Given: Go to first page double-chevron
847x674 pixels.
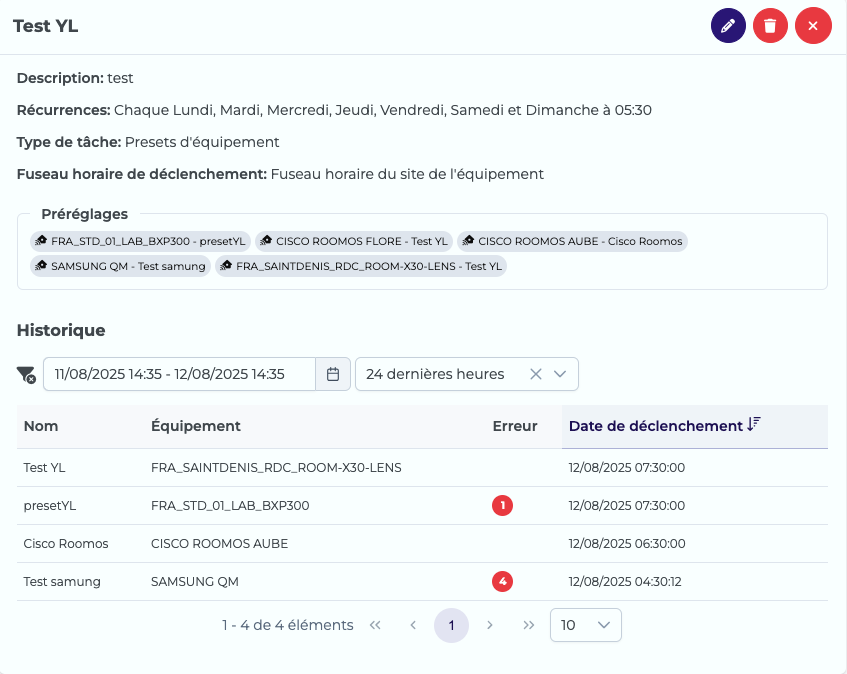Looking at the screenshot, I should 375,625.
